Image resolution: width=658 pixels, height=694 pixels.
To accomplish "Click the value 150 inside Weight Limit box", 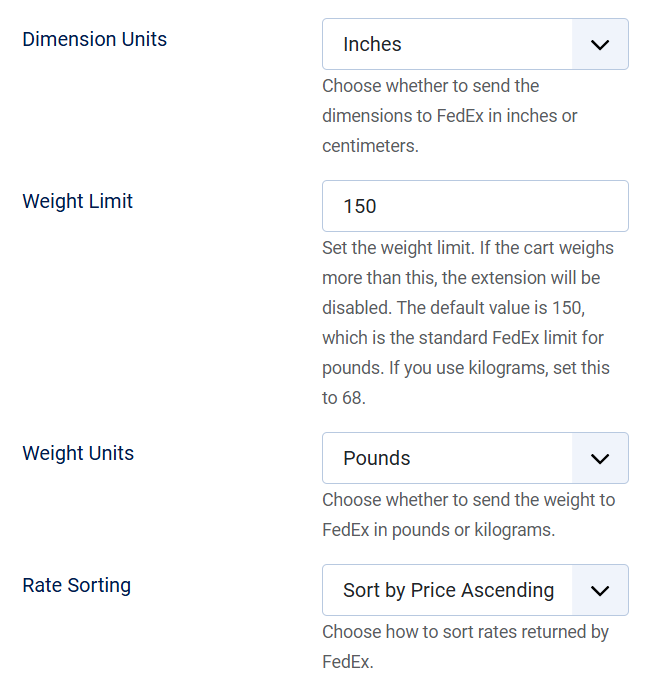I will 360,206.
